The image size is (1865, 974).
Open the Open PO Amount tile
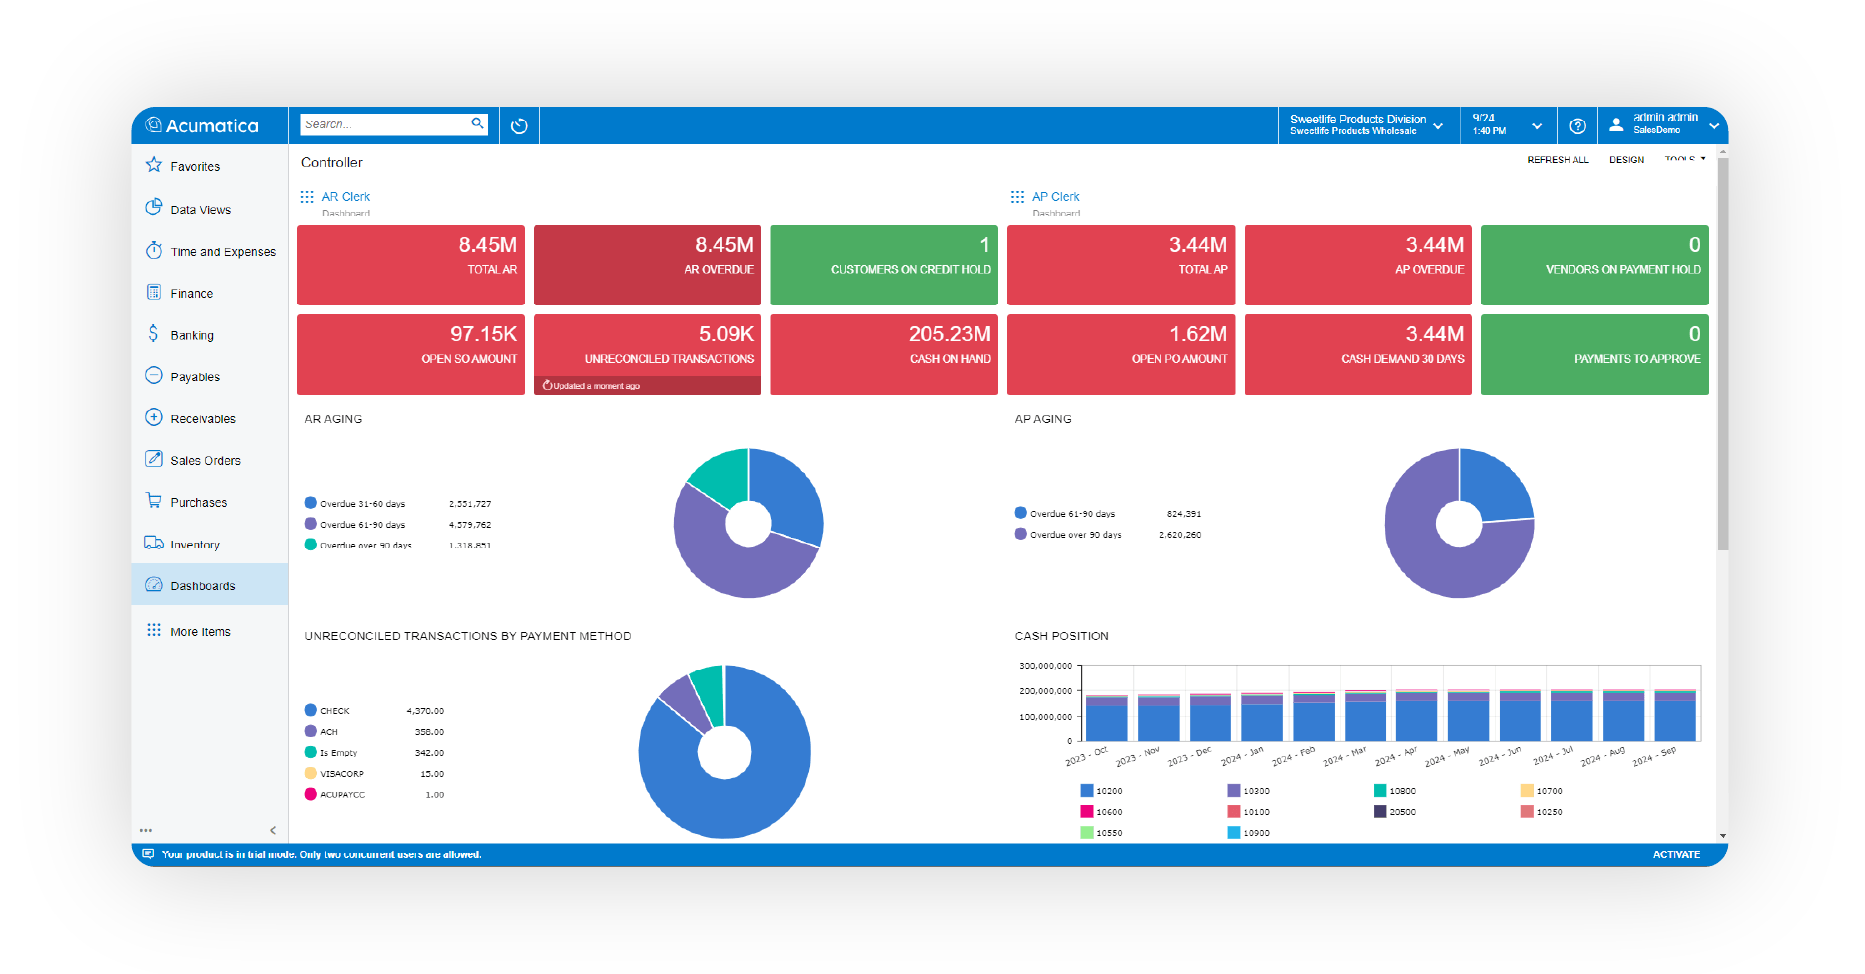[1121, 354]
